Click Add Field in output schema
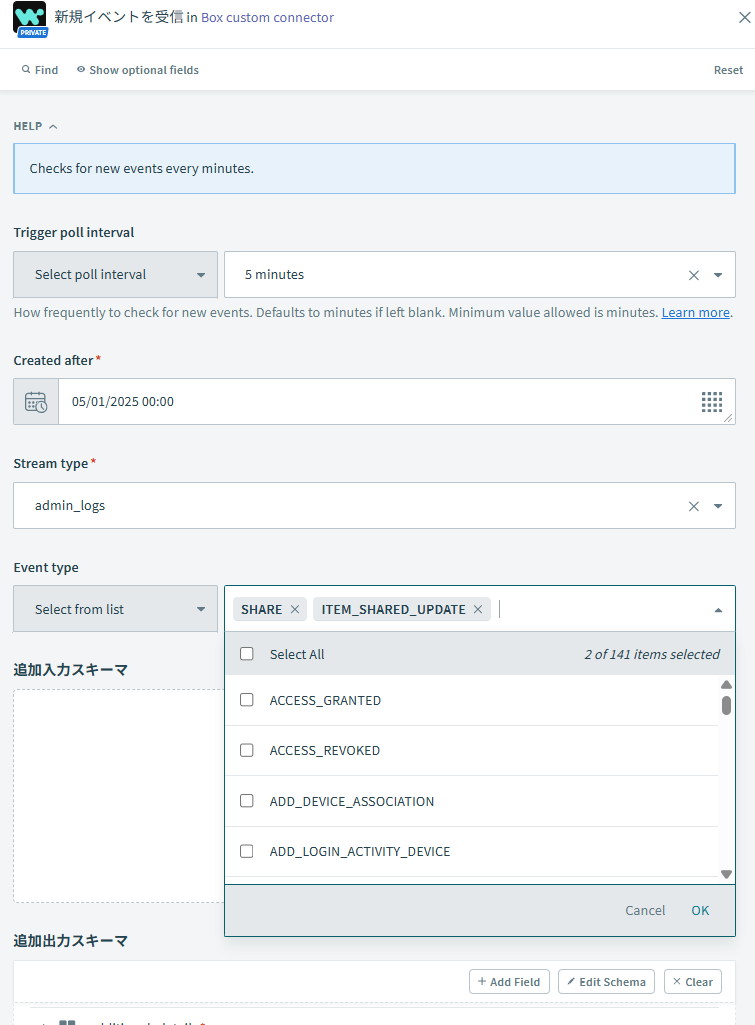The image size is (755, 1025). (x=509, y=982)
